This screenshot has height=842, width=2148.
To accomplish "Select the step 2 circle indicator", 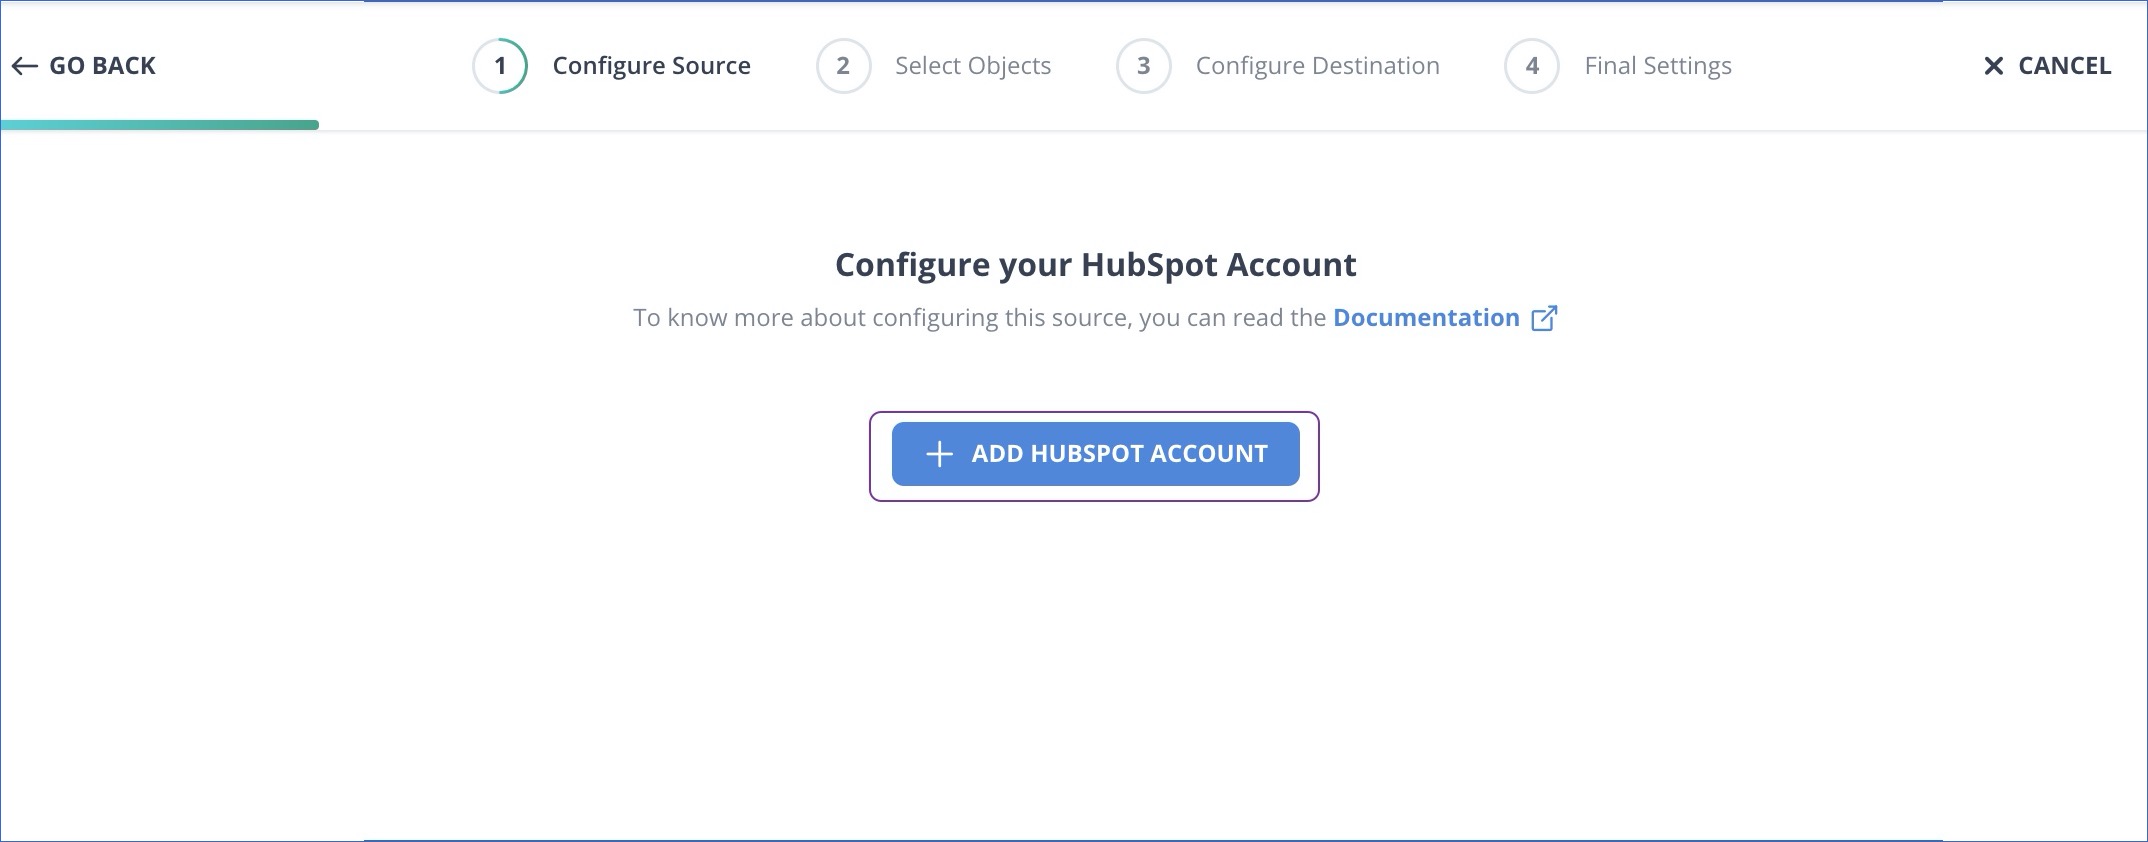I will click(843, 65).
